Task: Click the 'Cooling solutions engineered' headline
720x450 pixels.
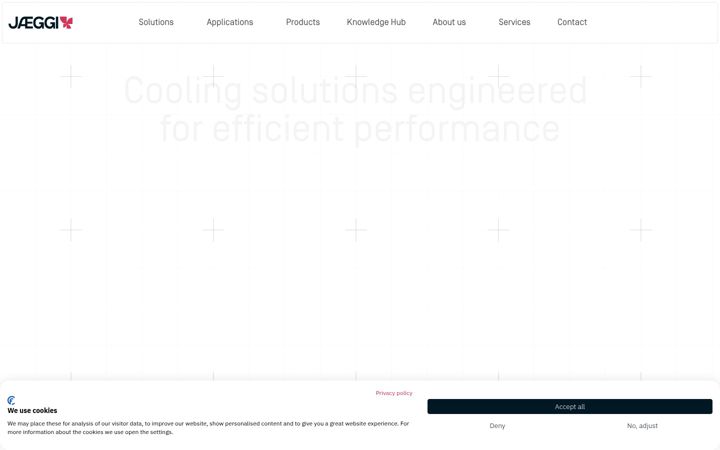Action: click(355, 90)
